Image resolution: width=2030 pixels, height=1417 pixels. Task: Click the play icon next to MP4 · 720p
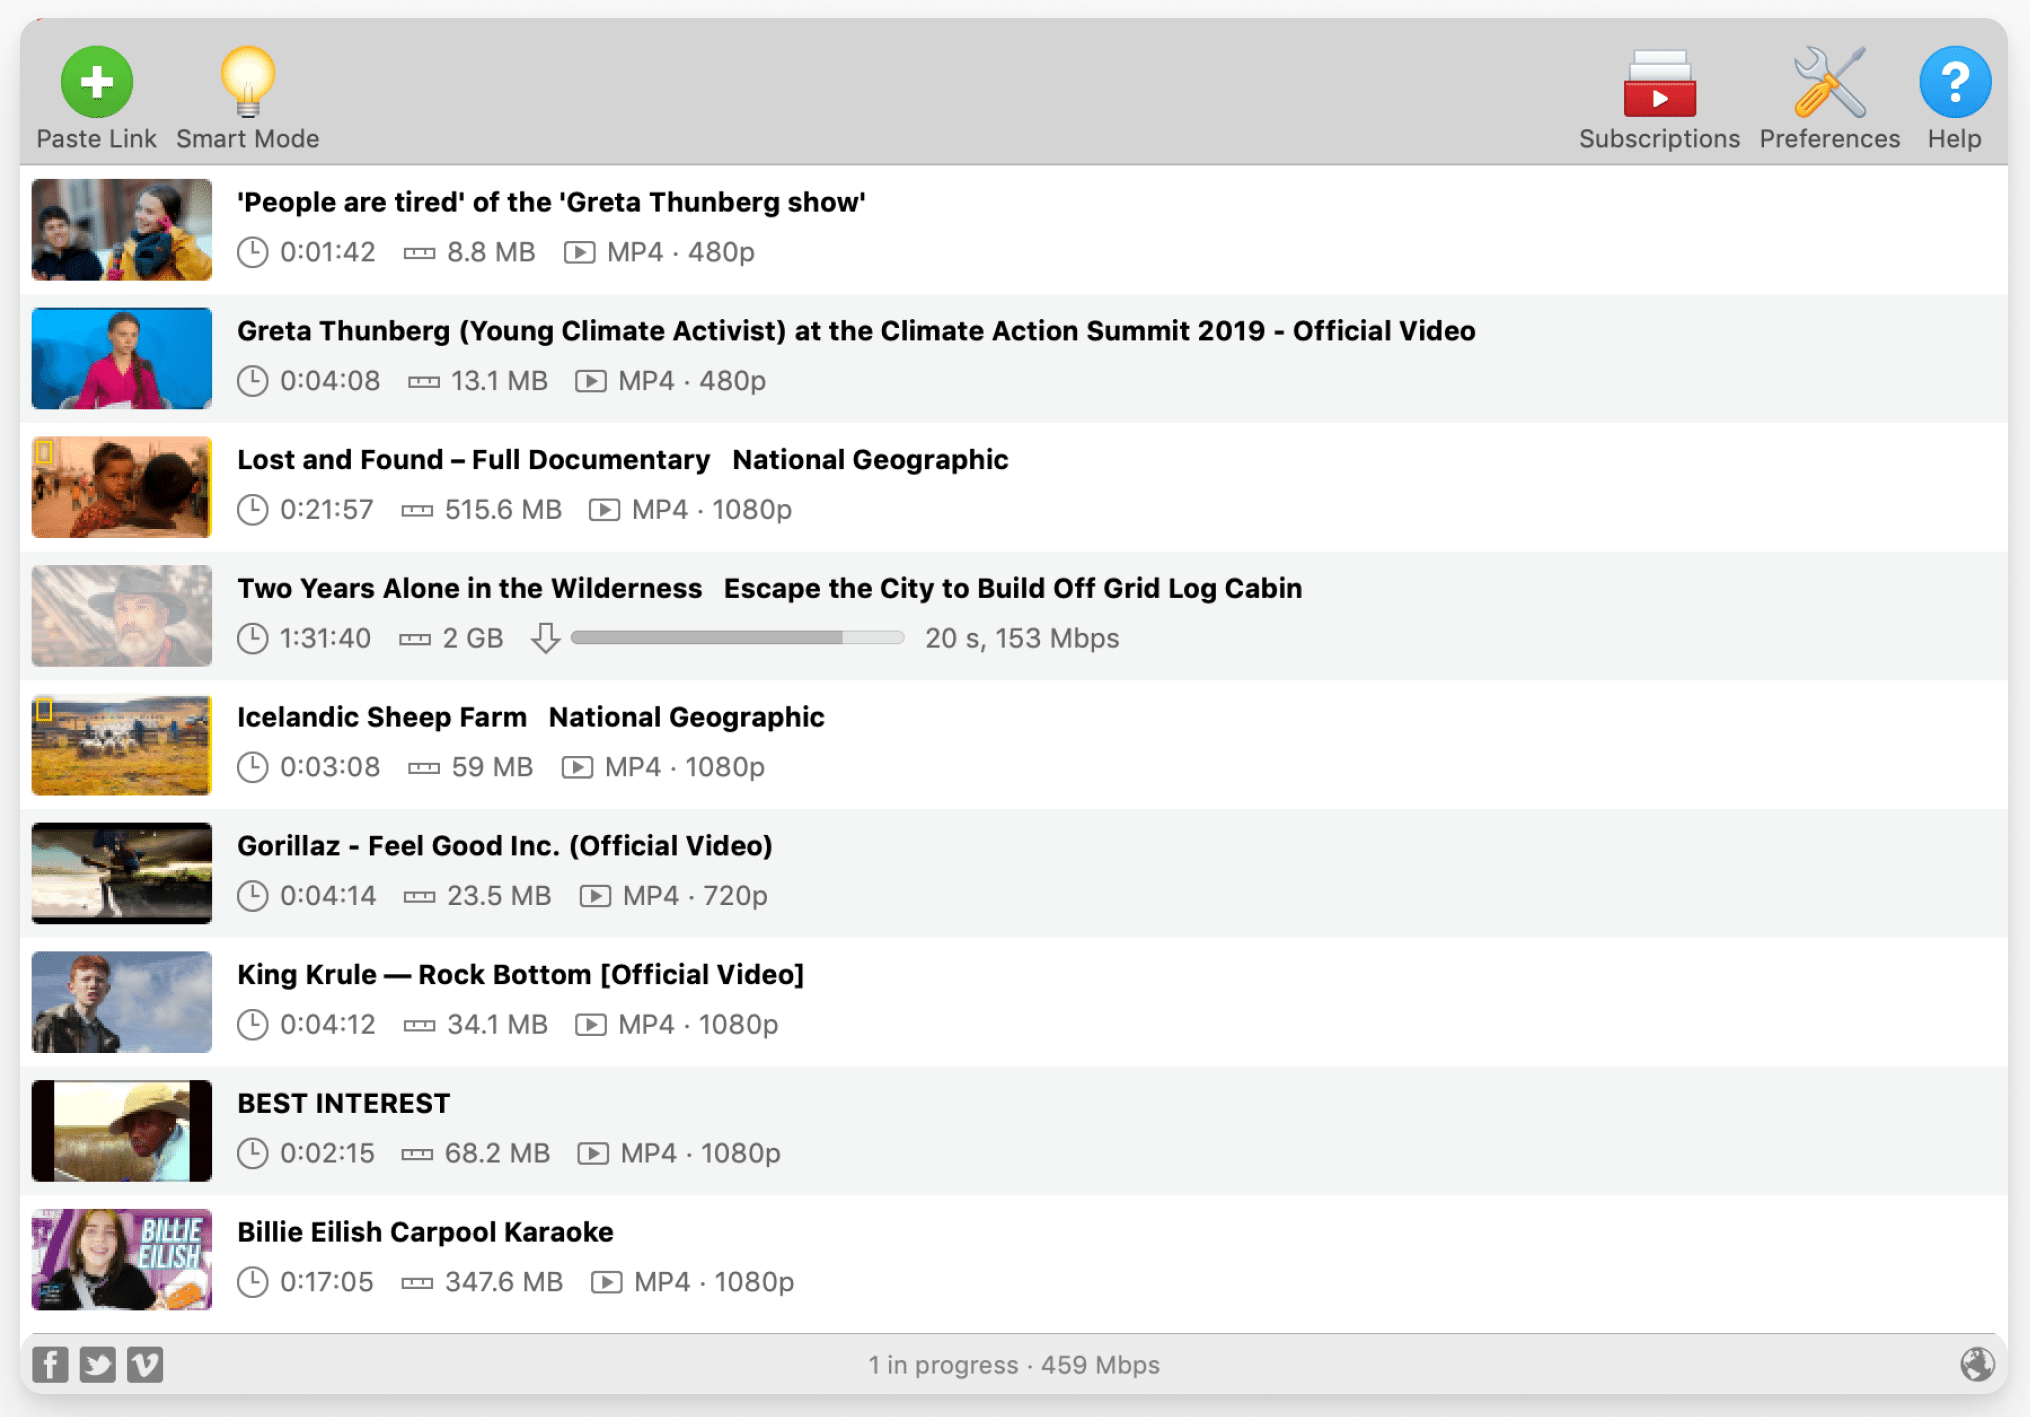pos(595,896)
